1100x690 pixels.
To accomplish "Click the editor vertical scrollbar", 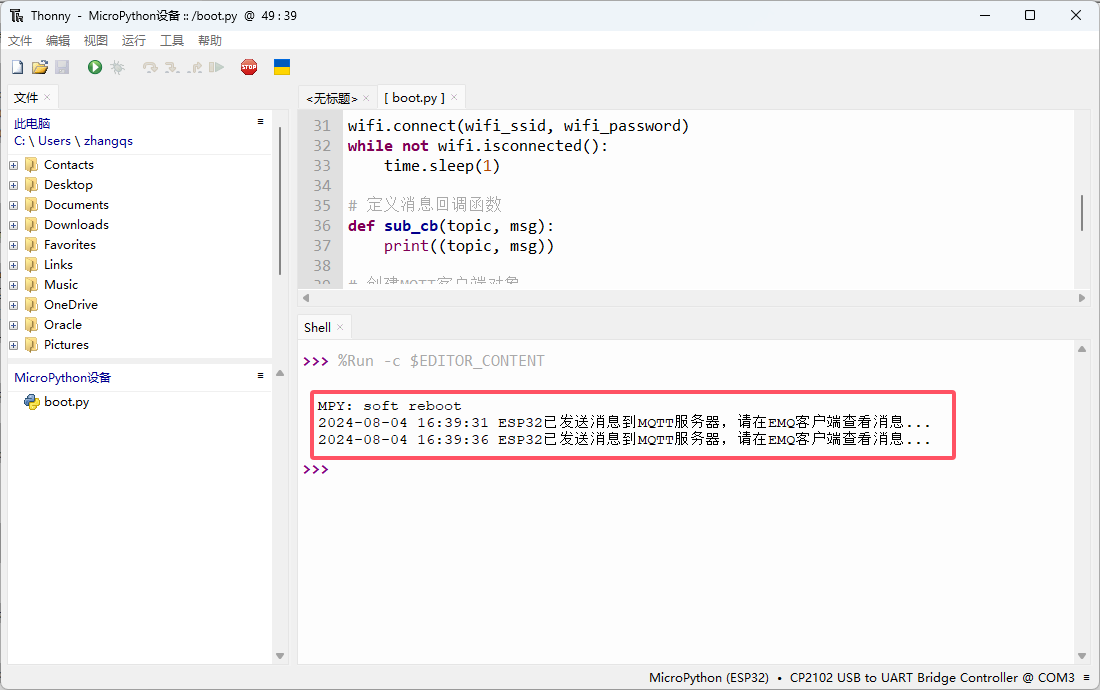I will pyautogui.click(x=1082, y=212).
